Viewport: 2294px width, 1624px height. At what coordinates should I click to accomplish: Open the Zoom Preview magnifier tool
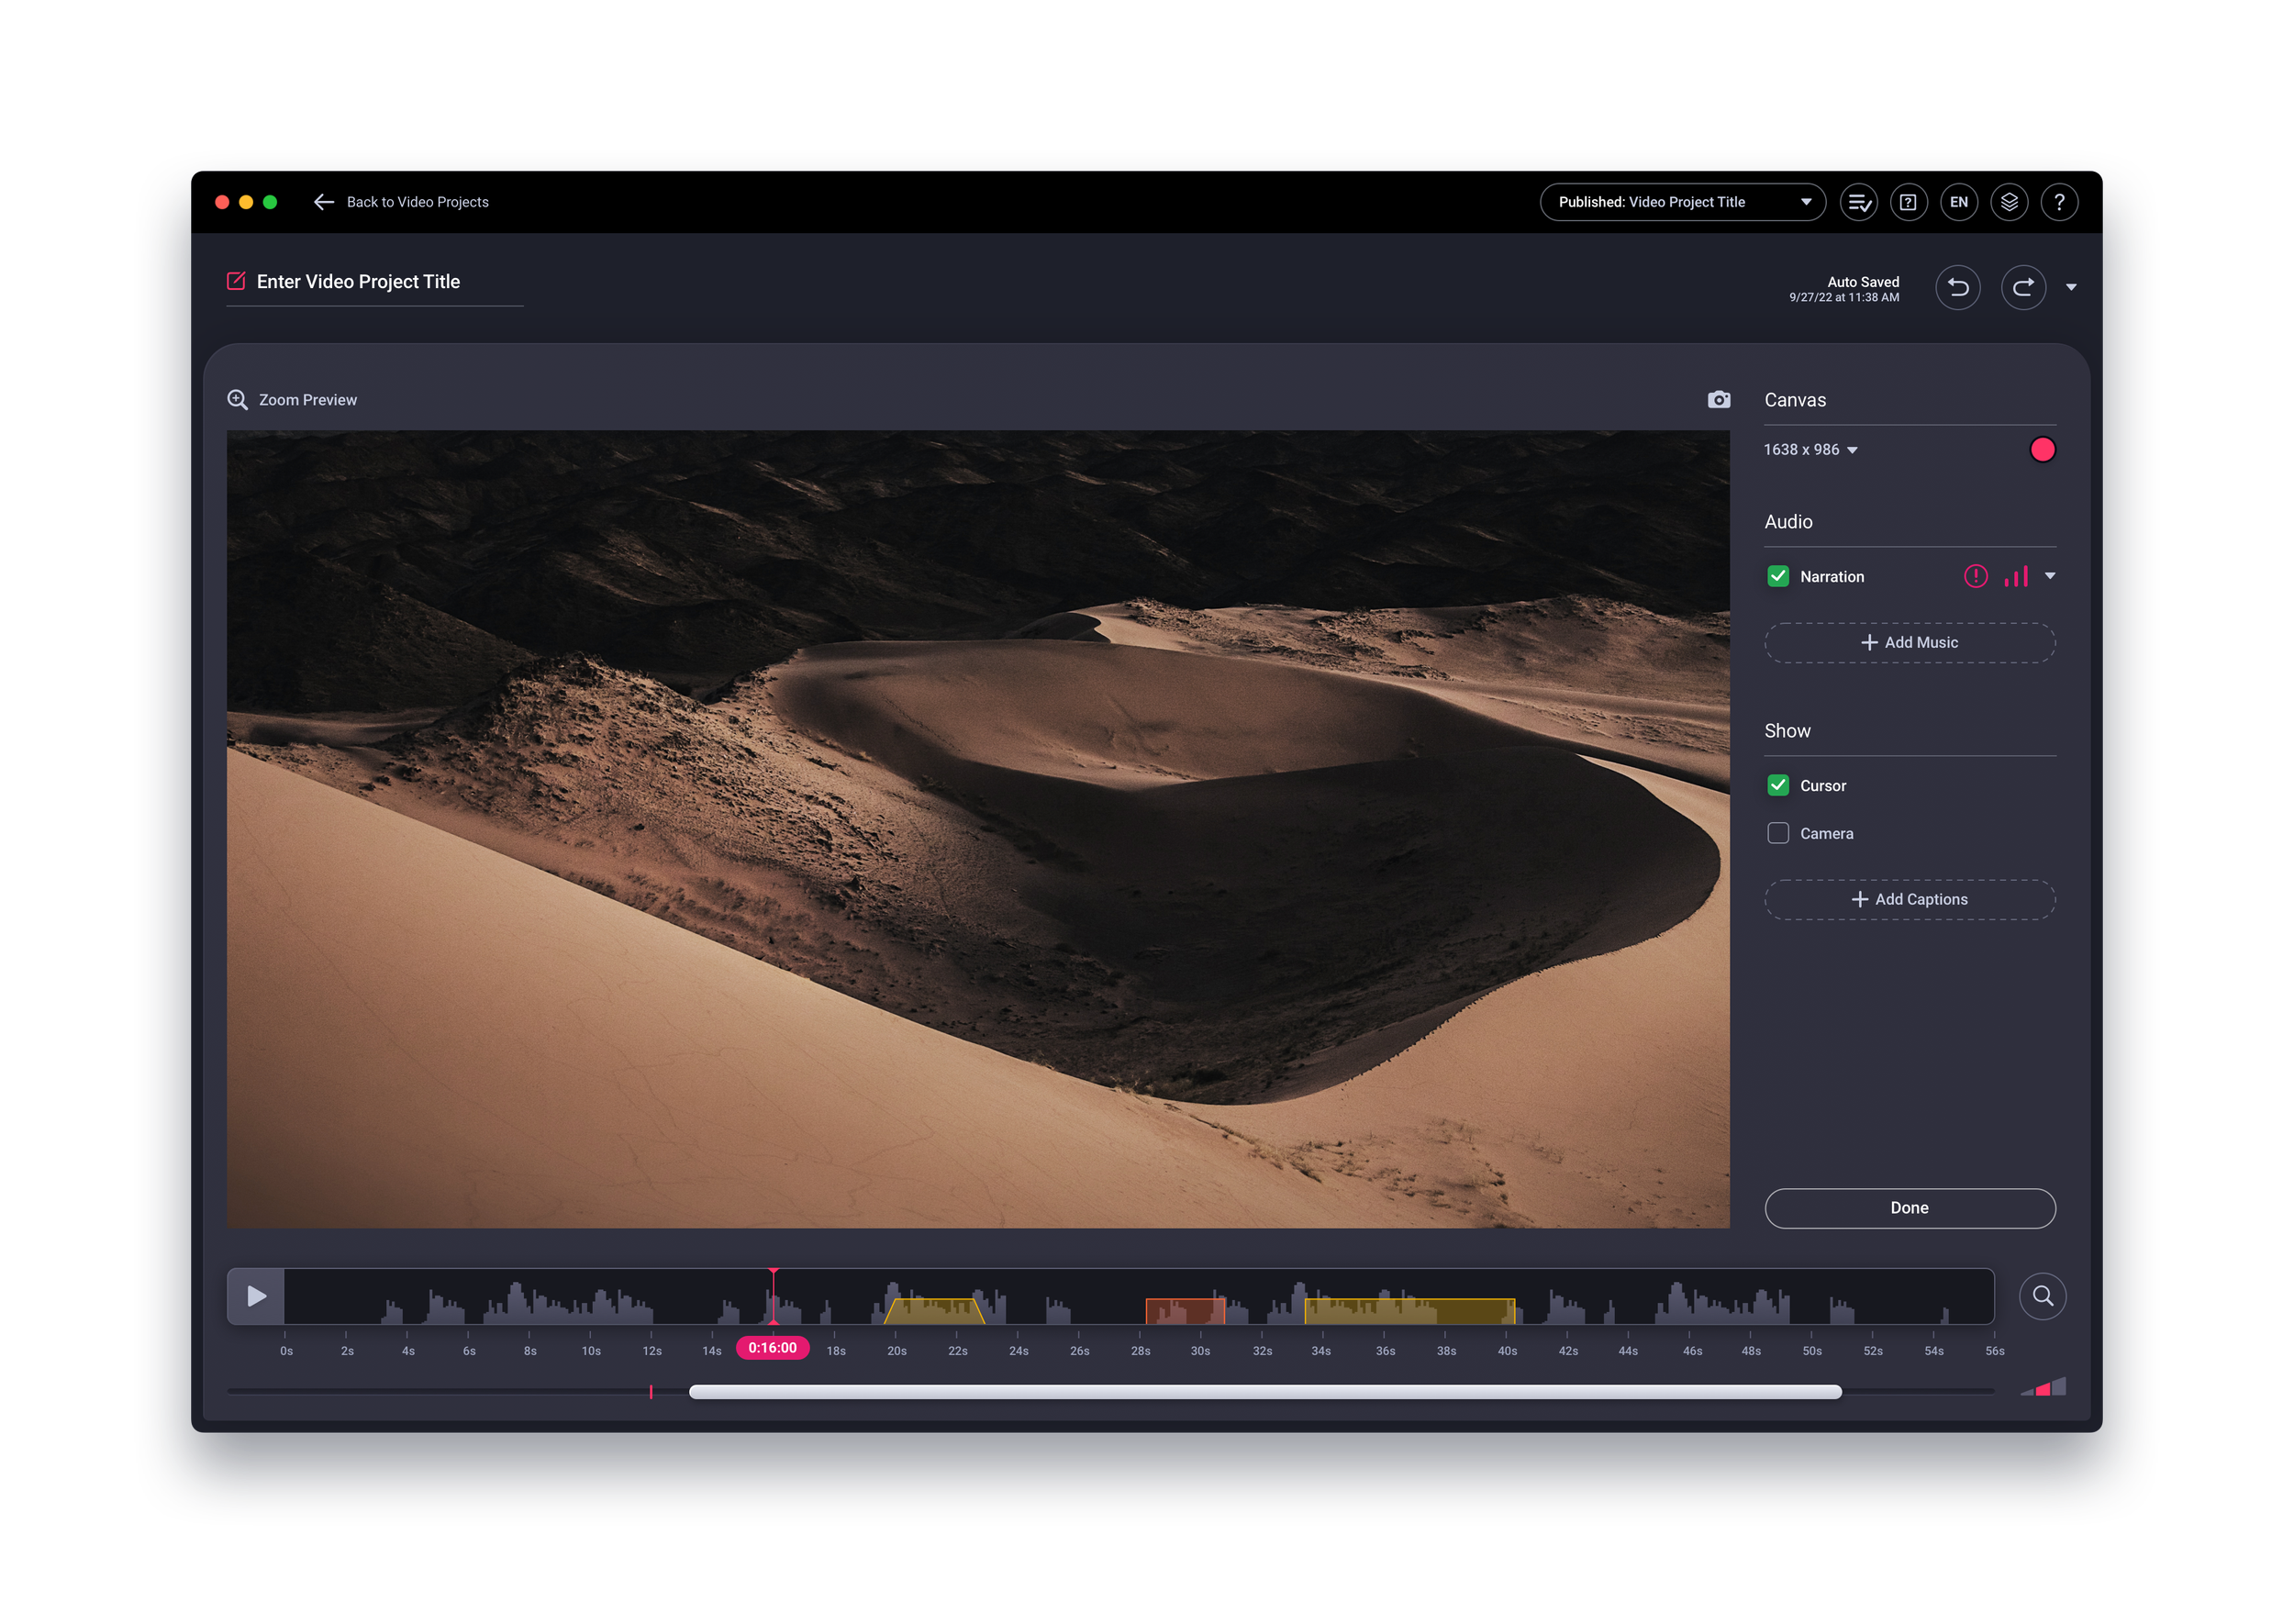(237, 399)
